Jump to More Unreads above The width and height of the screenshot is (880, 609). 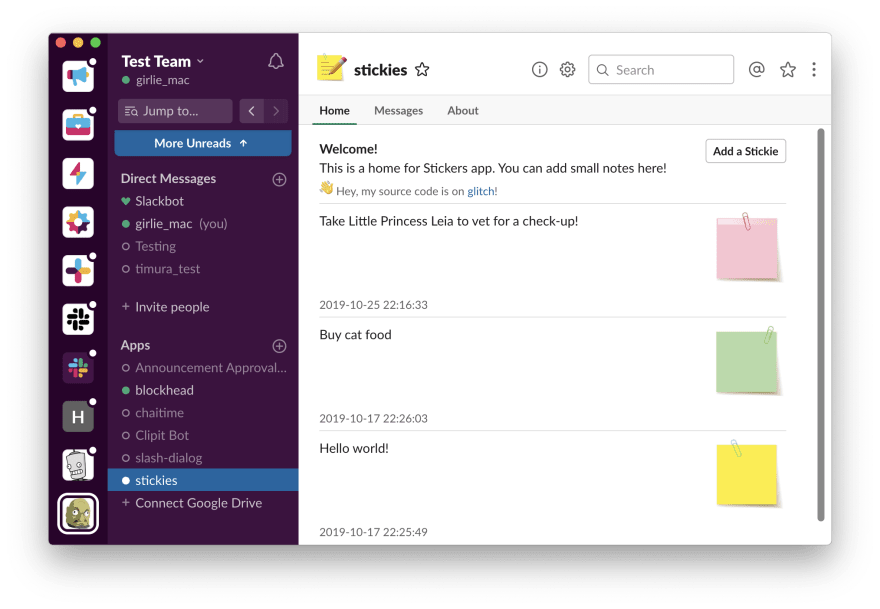pos(203,143)
